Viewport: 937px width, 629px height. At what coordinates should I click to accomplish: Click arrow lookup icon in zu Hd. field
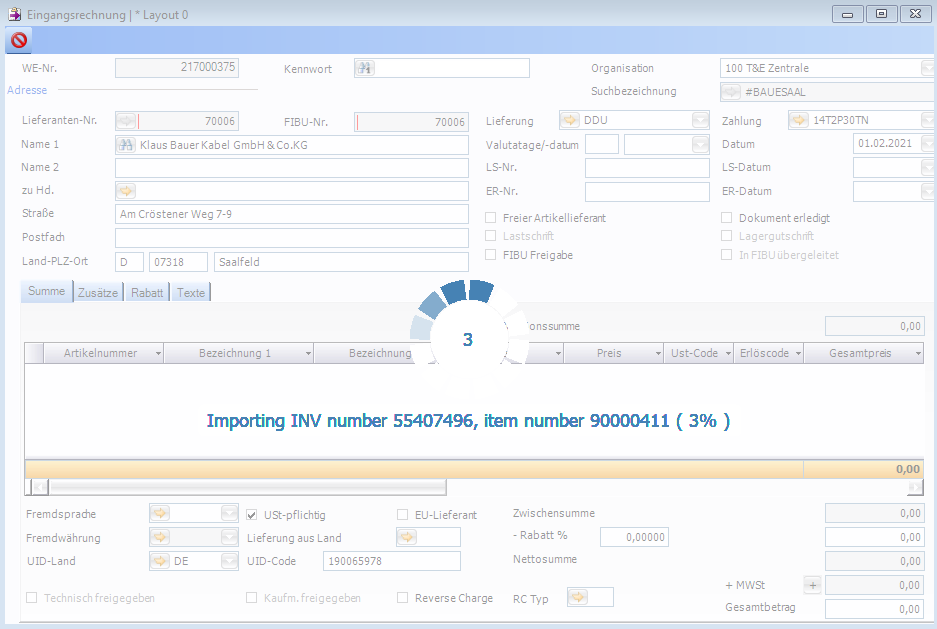pos(126,191)
